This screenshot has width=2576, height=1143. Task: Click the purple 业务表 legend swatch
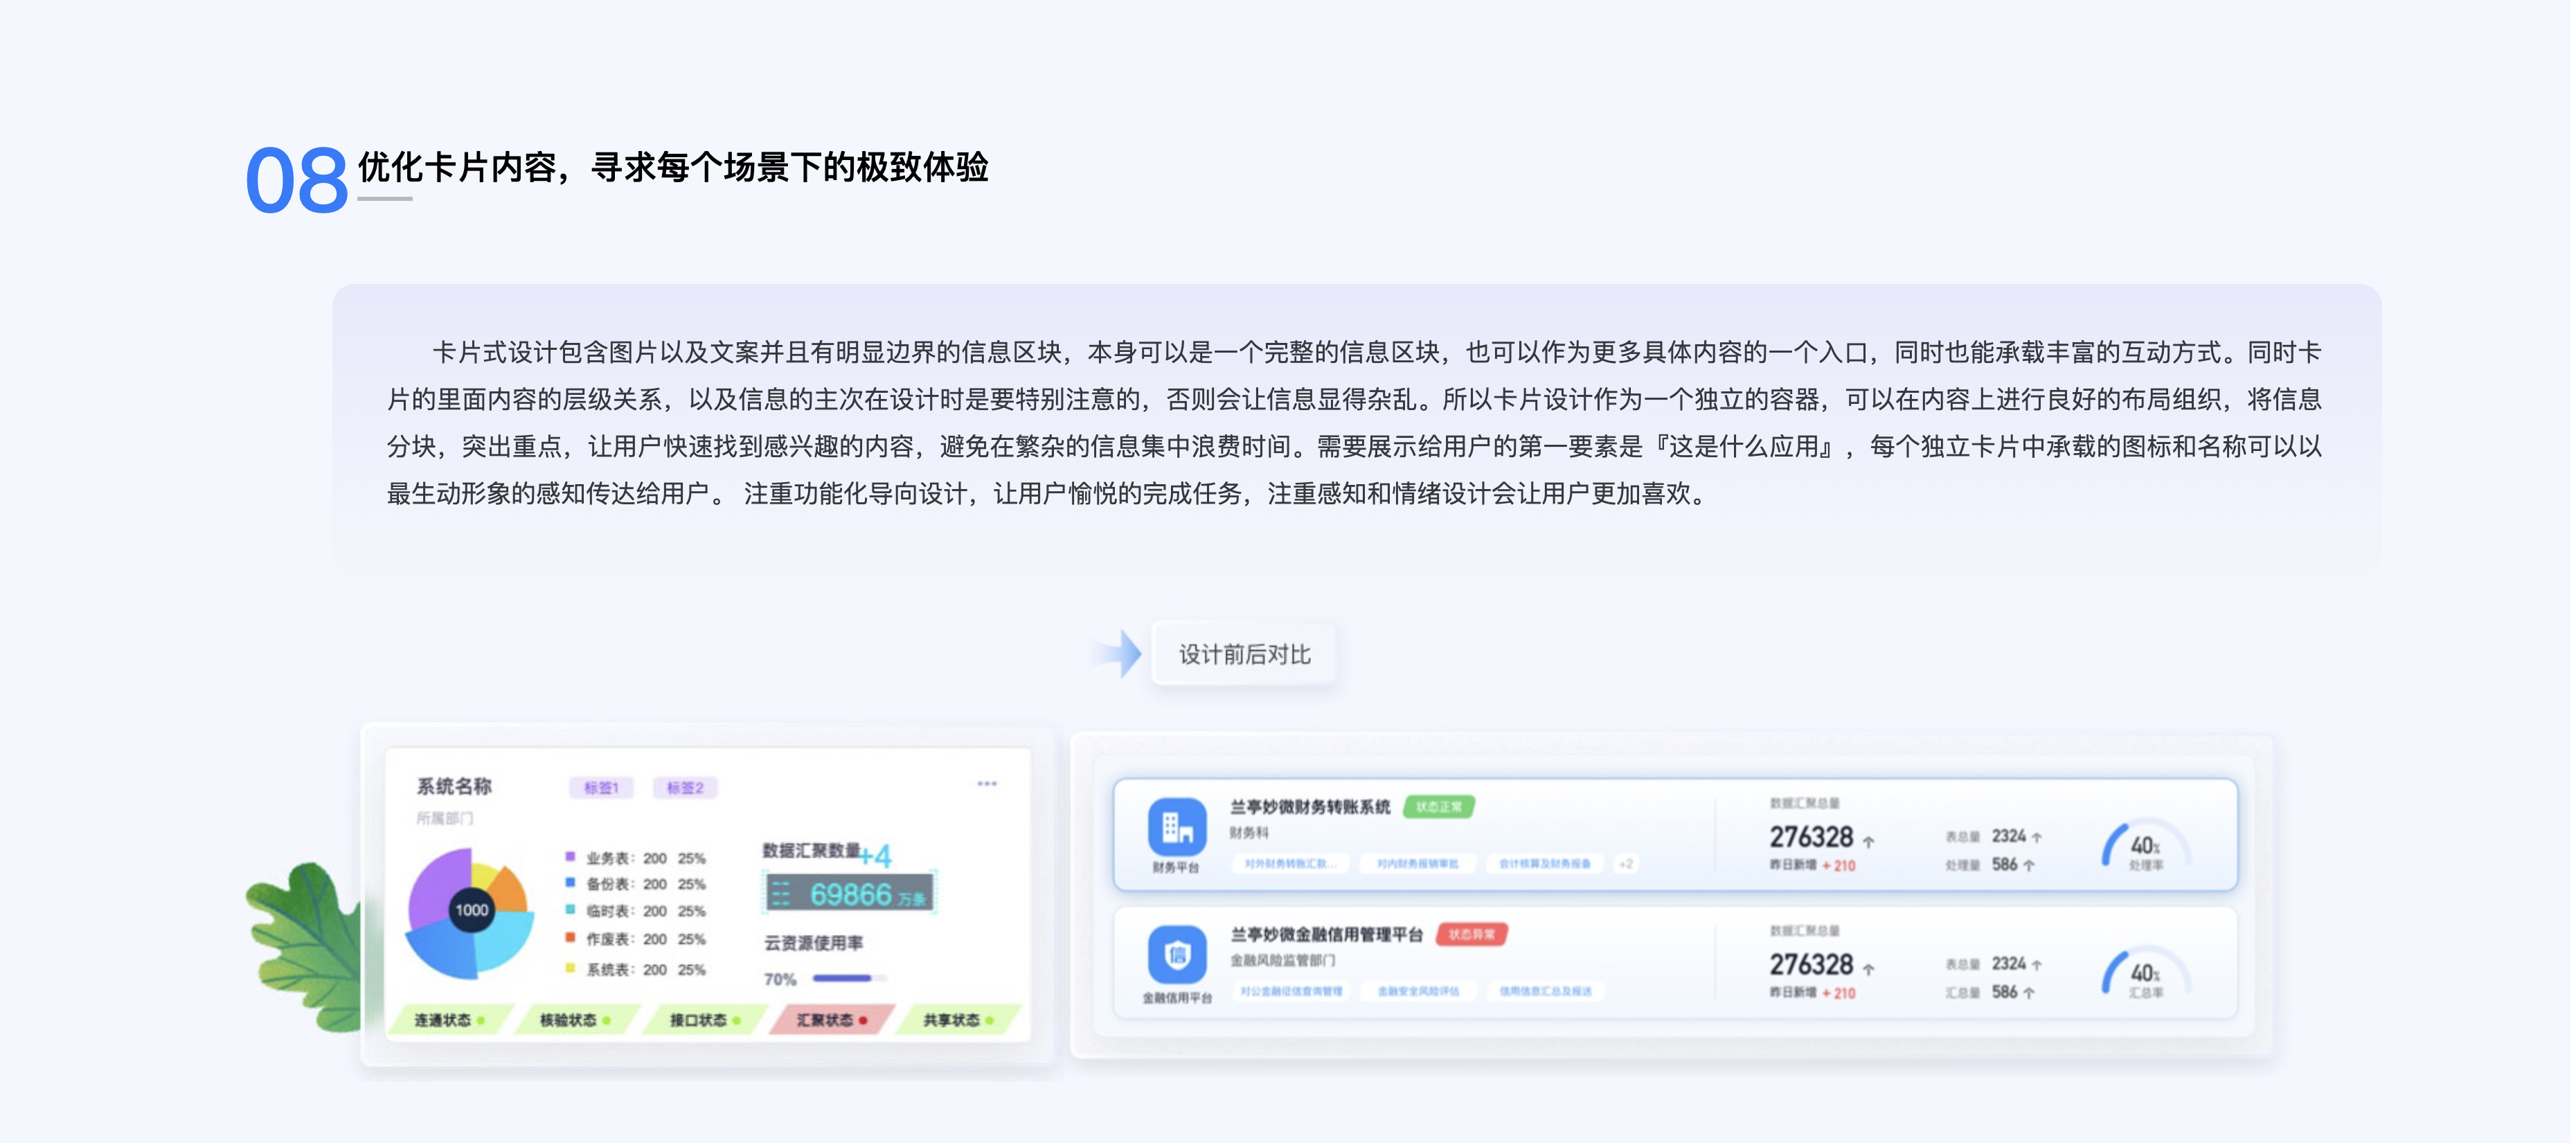point(570,857)
